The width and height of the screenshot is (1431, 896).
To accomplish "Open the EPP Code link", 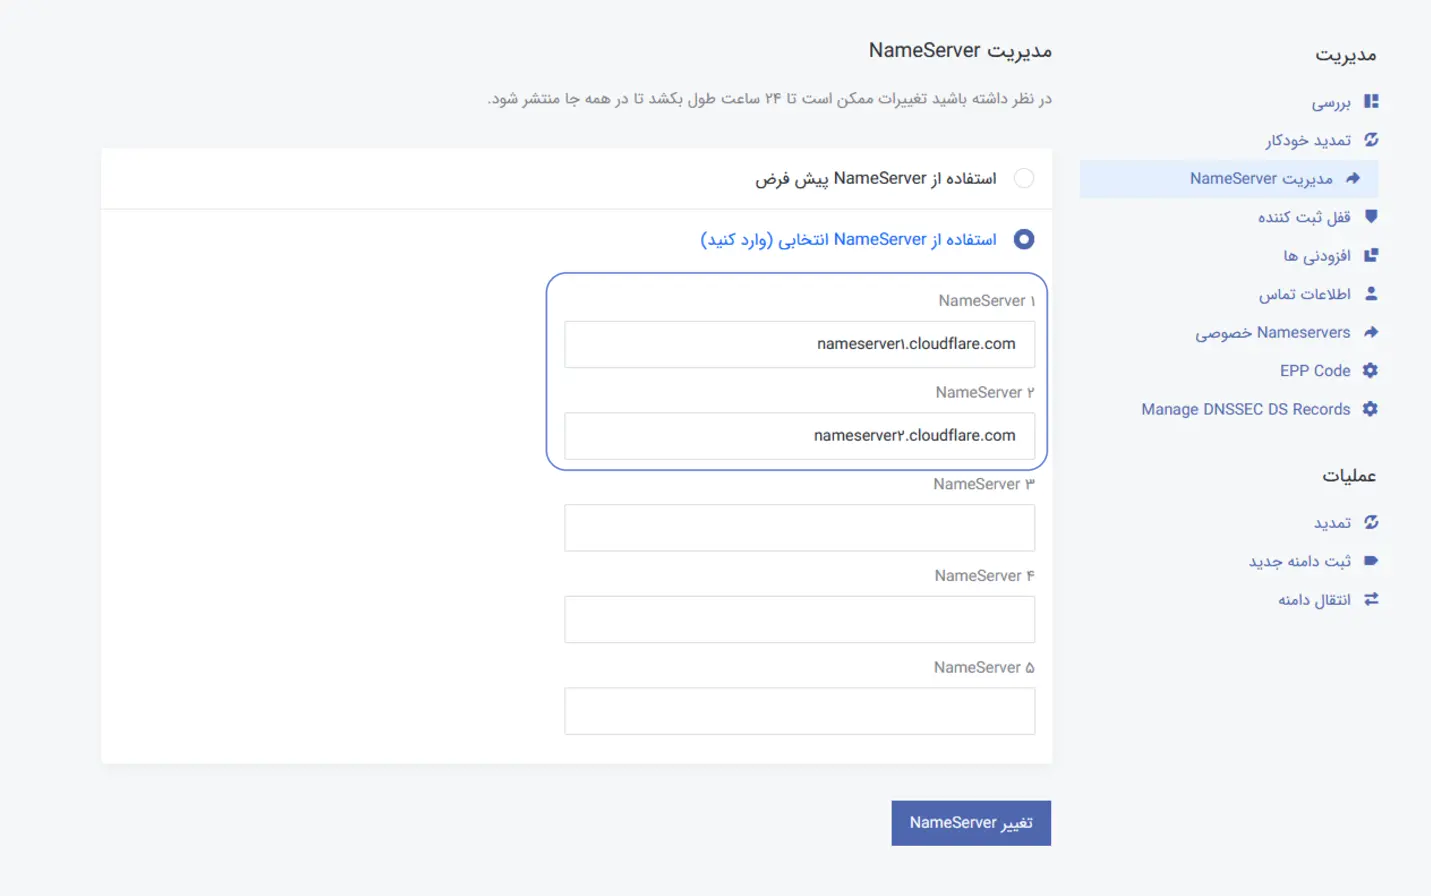I will click(x=1315, y=371).
